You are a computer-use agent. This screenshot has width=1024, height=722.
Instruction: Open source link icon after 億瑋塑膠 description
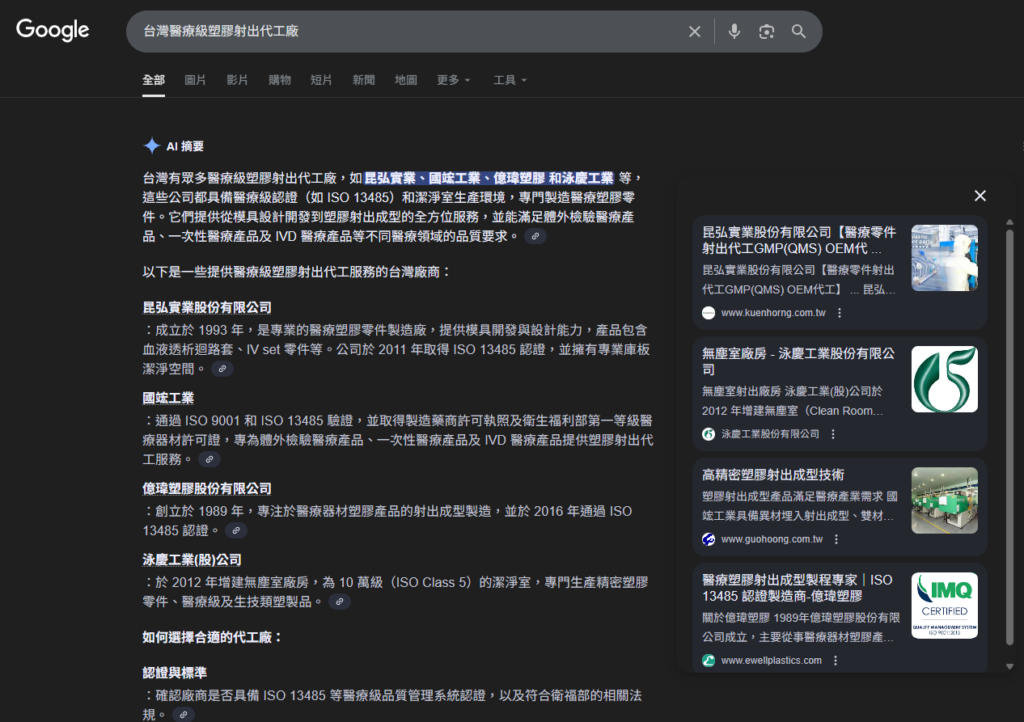click(236, 531)
